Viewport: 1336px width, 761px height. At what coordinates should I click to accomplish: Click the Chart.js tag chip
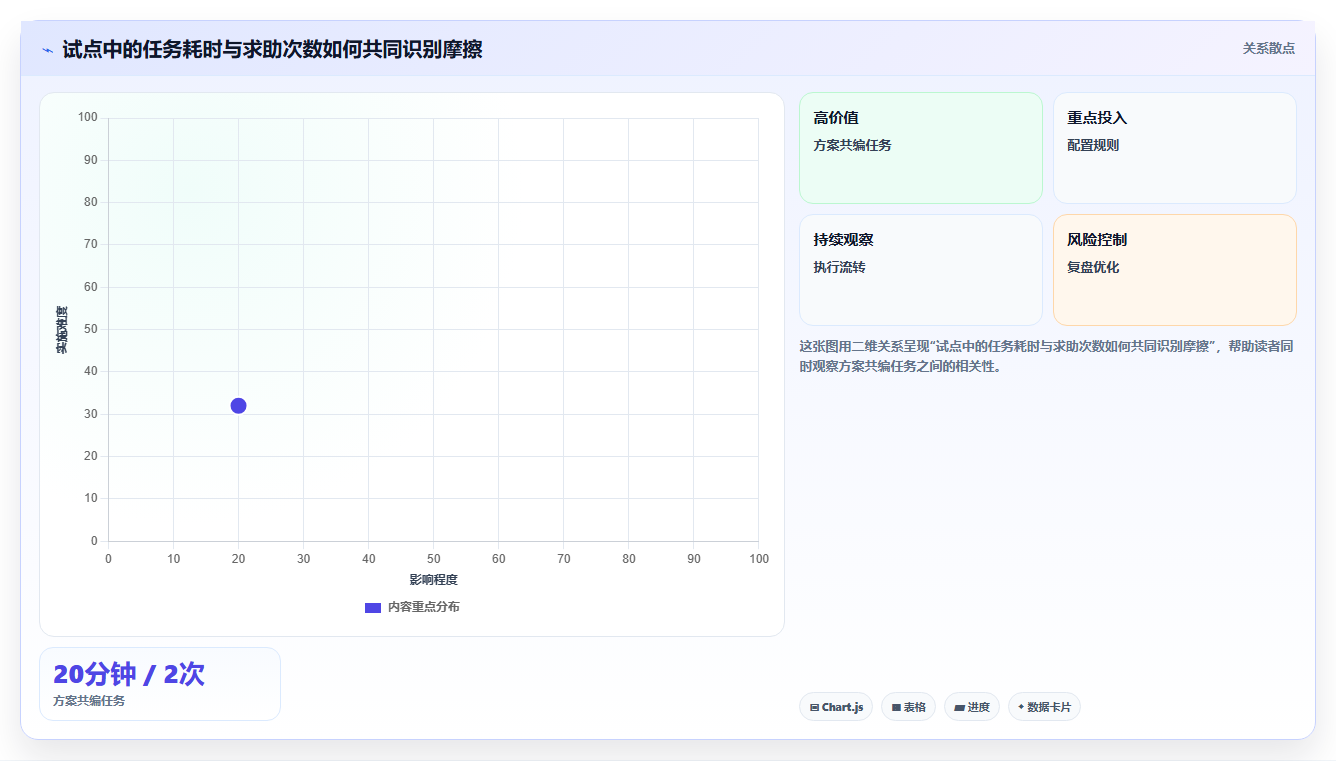[836, 707]
